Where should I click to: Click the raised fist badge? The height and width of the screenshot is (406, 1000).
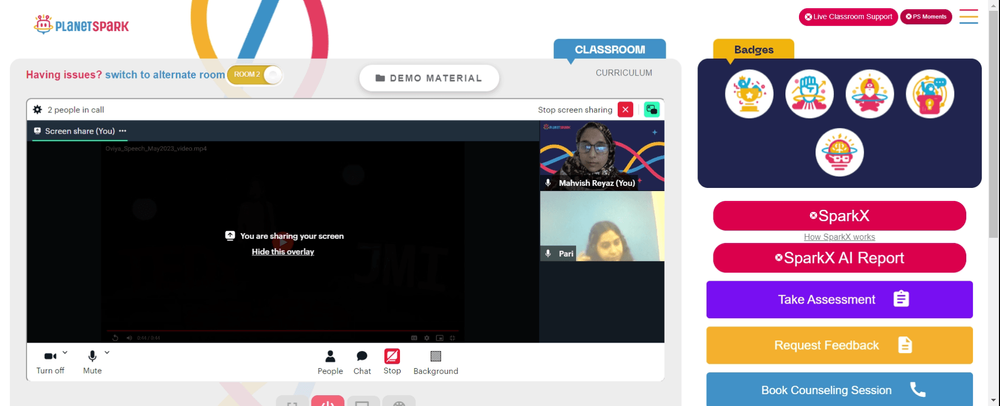tap(809, 94)
